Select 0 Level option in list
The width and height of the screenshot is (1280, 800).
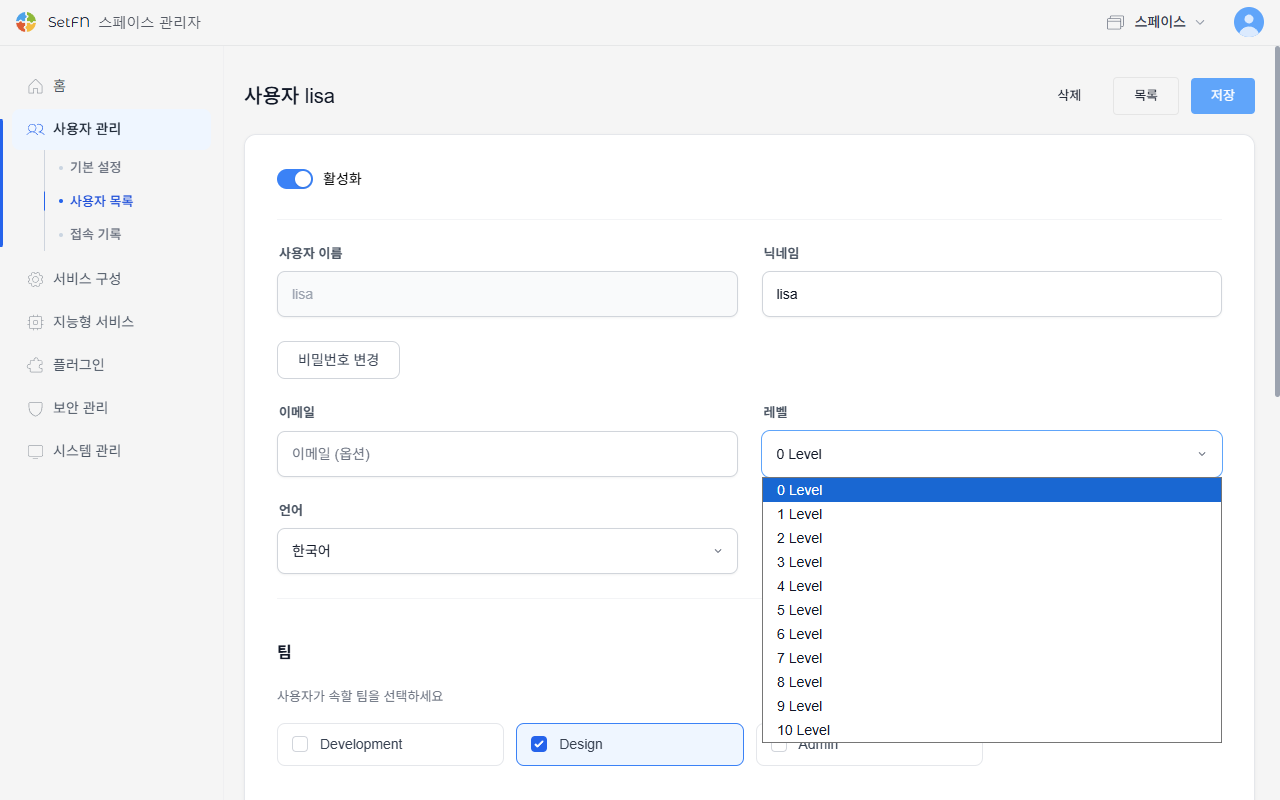(992, 490)
